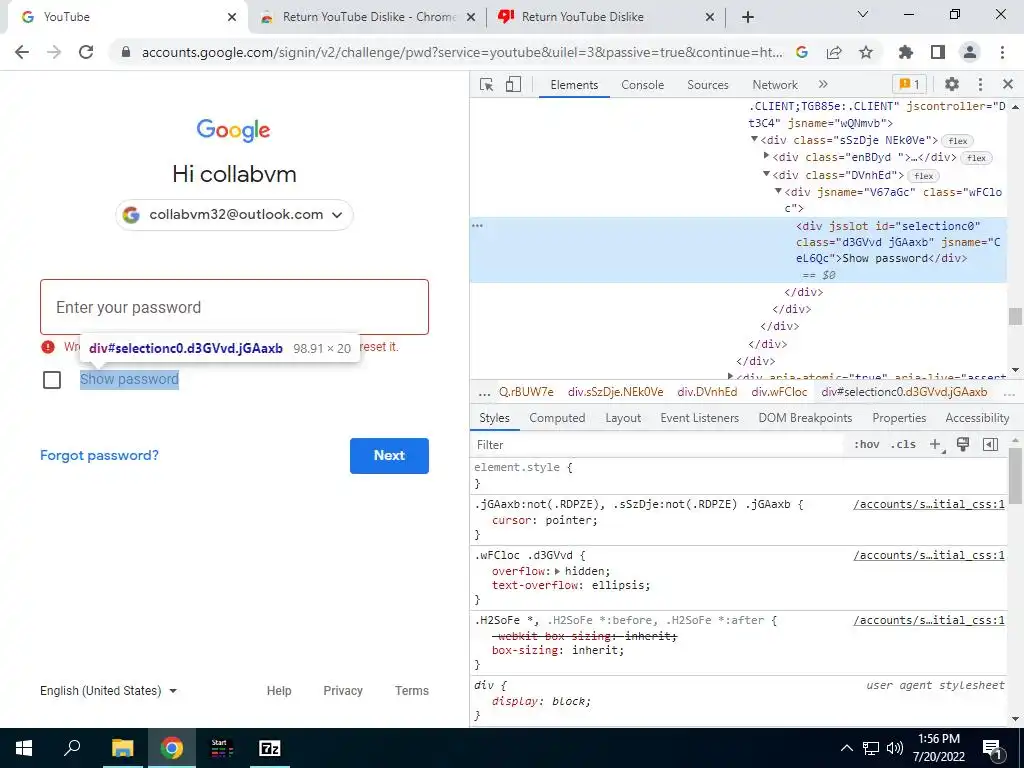Click the DevTools inspect element picker icon

point(487,85)
